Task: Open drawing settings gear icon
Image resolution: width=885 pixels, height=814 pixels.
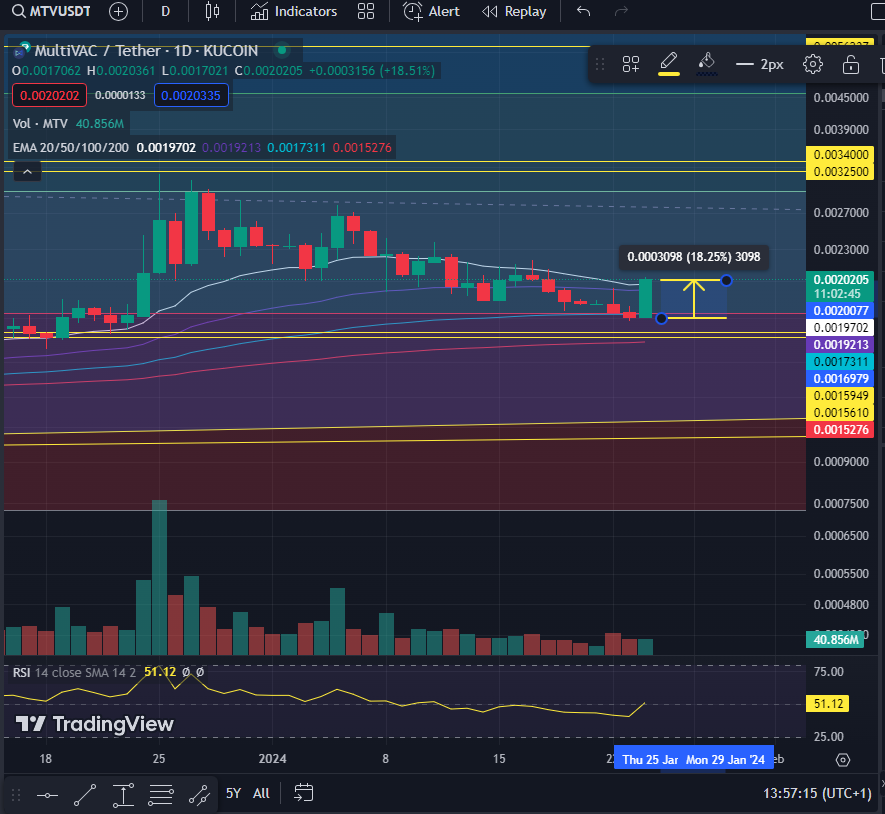Action: tap(813, 64)
